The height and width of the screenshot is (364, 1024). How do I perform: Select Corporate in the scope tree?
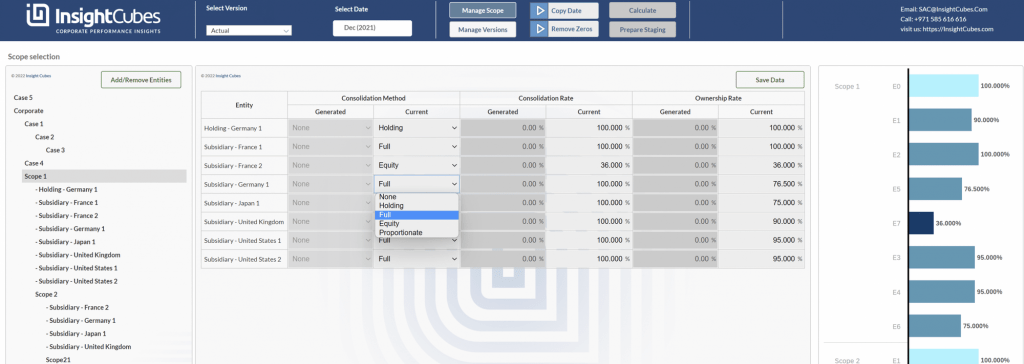[29, 110]
